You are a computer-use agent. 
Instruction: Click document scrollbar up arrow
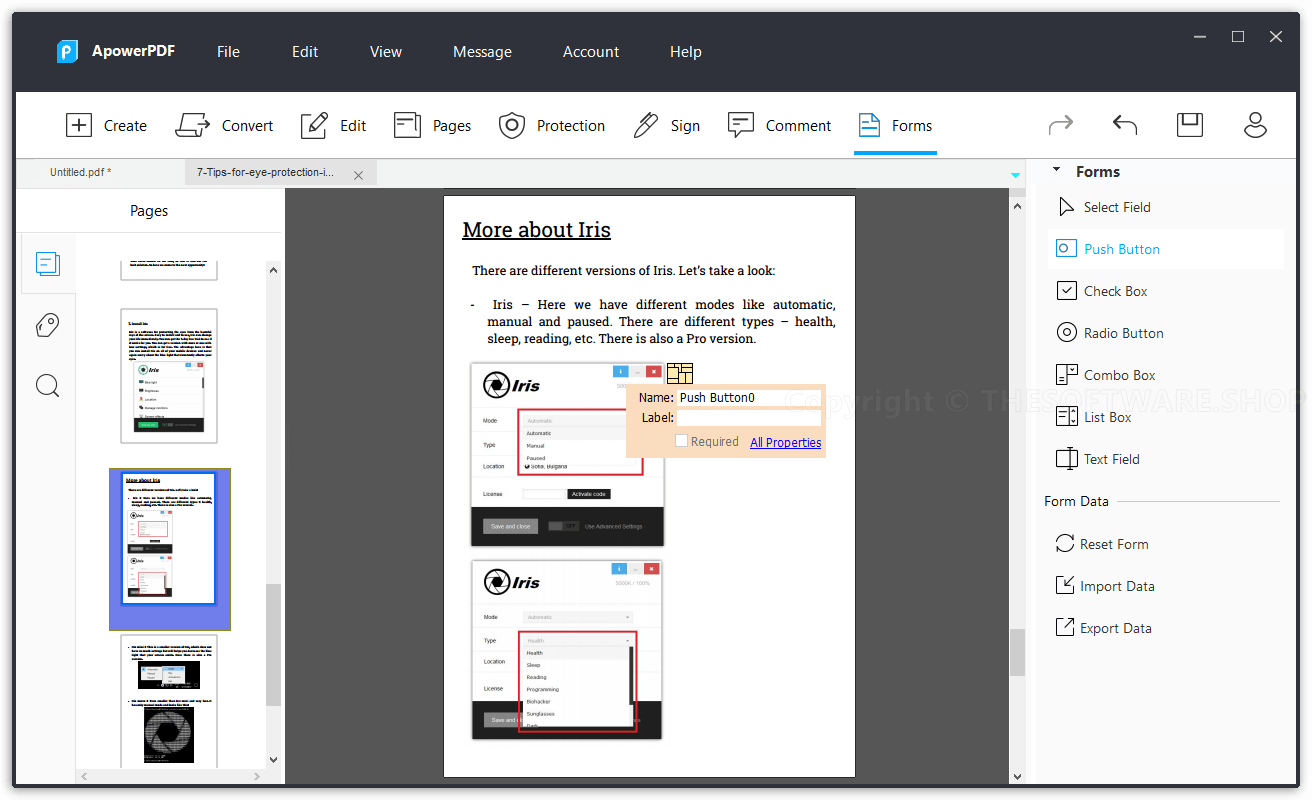(1018, 206)
